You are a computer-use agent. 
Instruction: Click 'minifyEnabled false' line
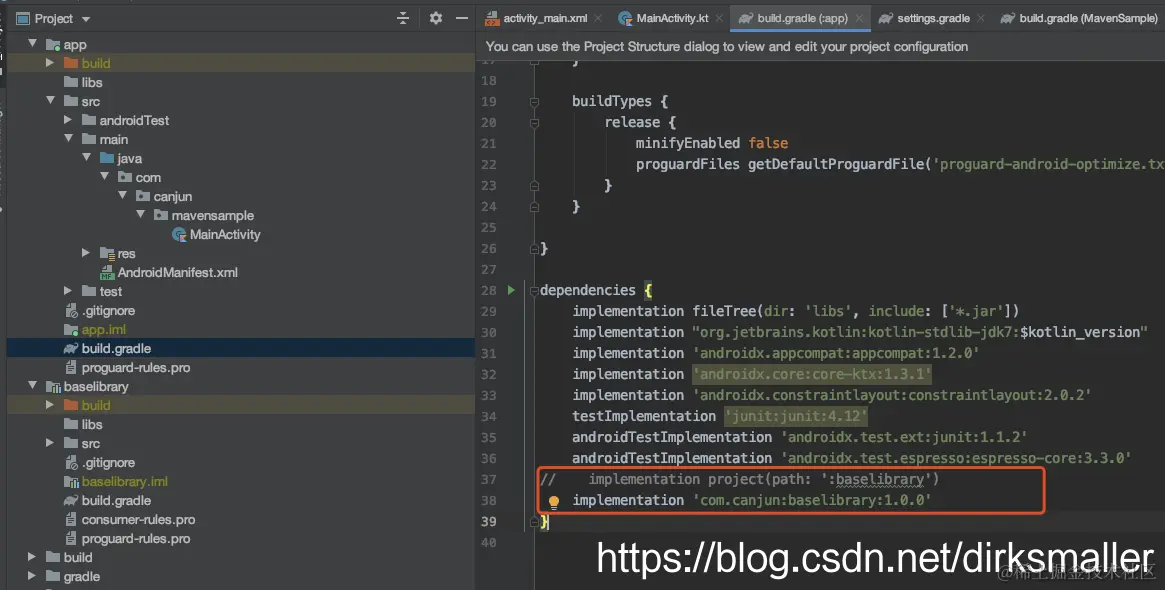pyautogui.click(x=712, y=143)
